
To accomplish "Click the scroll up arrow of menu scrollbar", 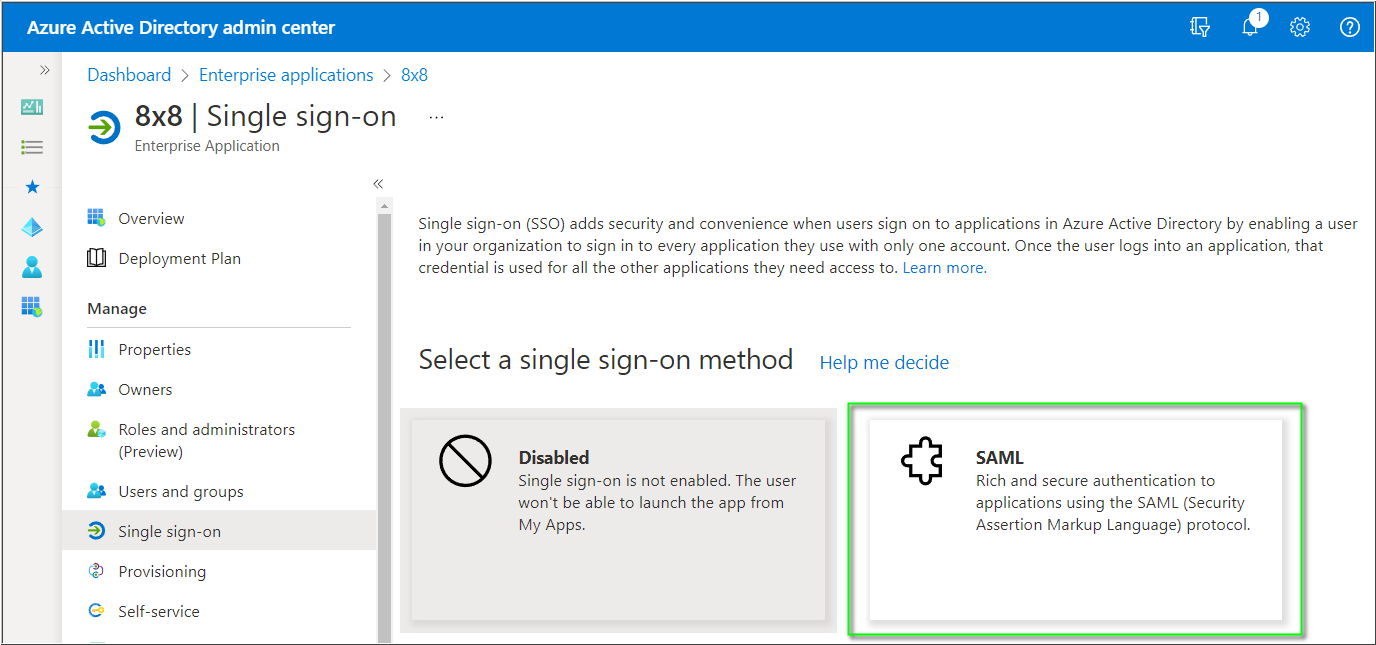I will (384, 206).
